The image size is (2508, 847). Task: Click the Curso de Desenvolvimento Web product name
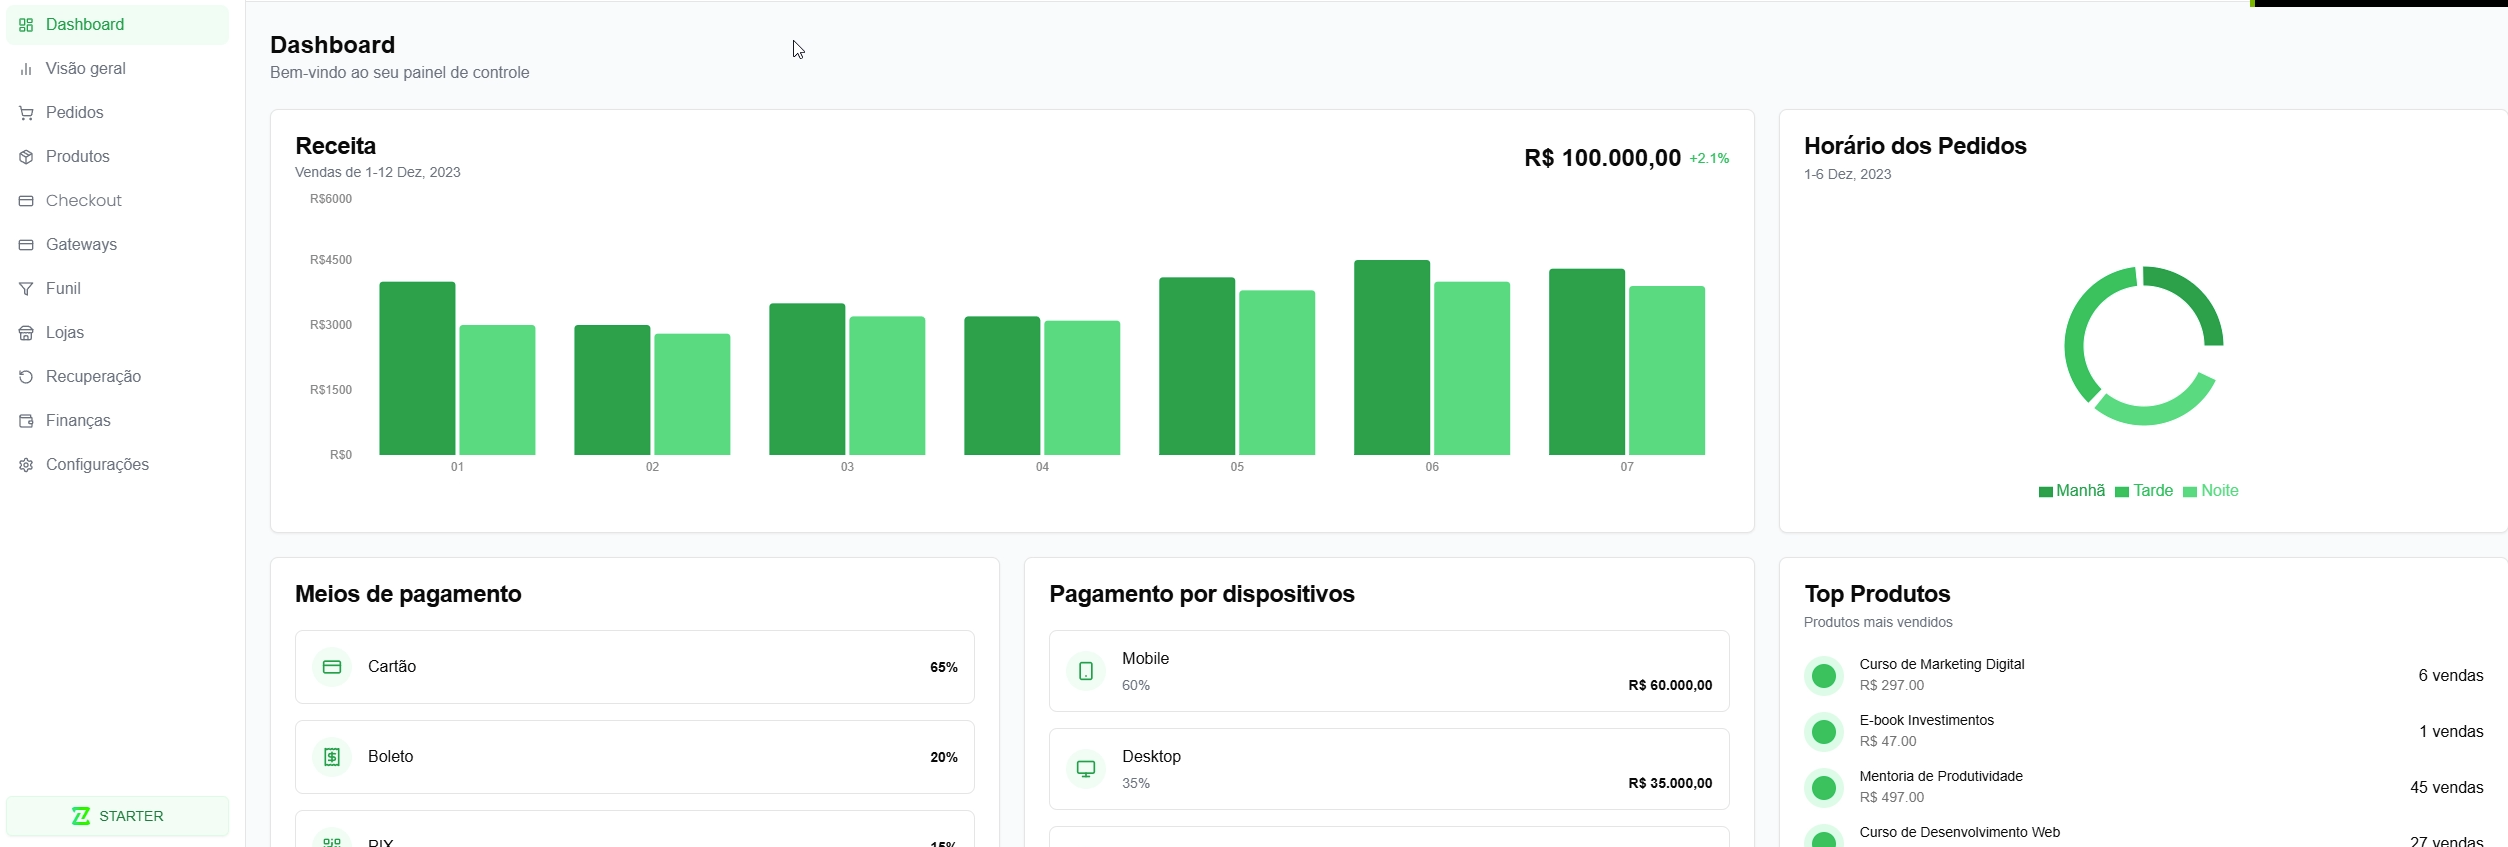pyautogui.click(x=1960, y=832)
